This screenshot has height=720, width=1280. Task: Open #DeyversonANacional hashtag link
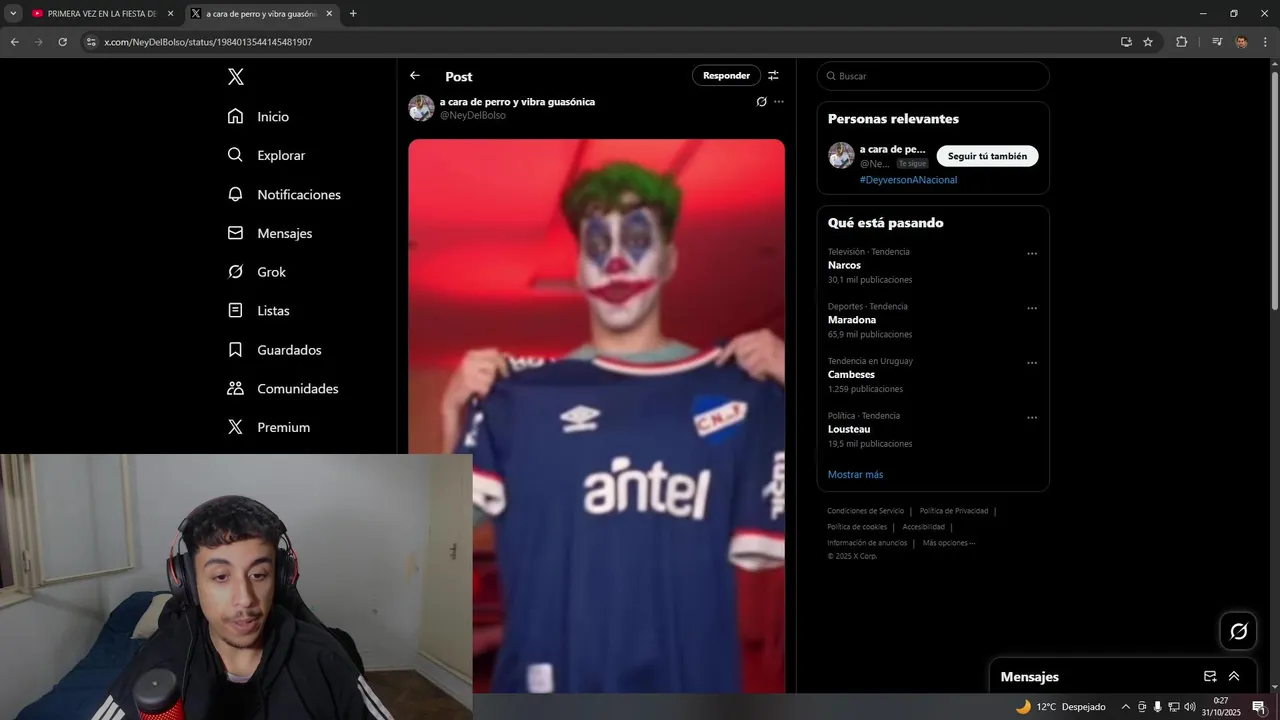click(x=908, y=180)
